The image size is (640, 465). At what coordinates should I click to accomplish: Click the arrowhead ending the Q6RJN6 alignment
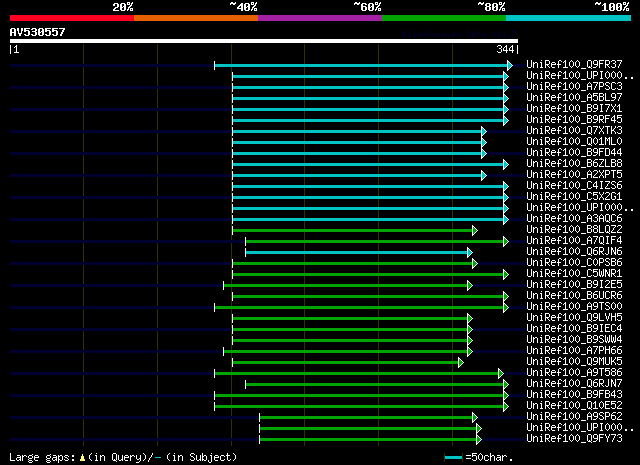pos(470,253)
